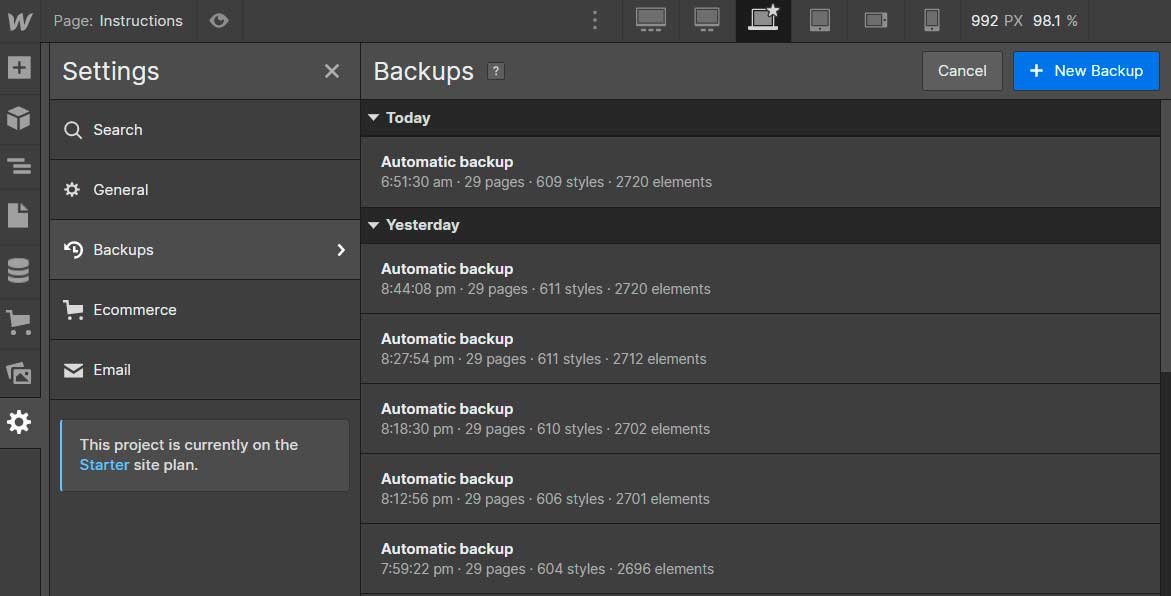Image resolution: width=1171 pixels, height=596 pixels.
Task: Collapse the Yesterday backups group
Action: point(374,225)
